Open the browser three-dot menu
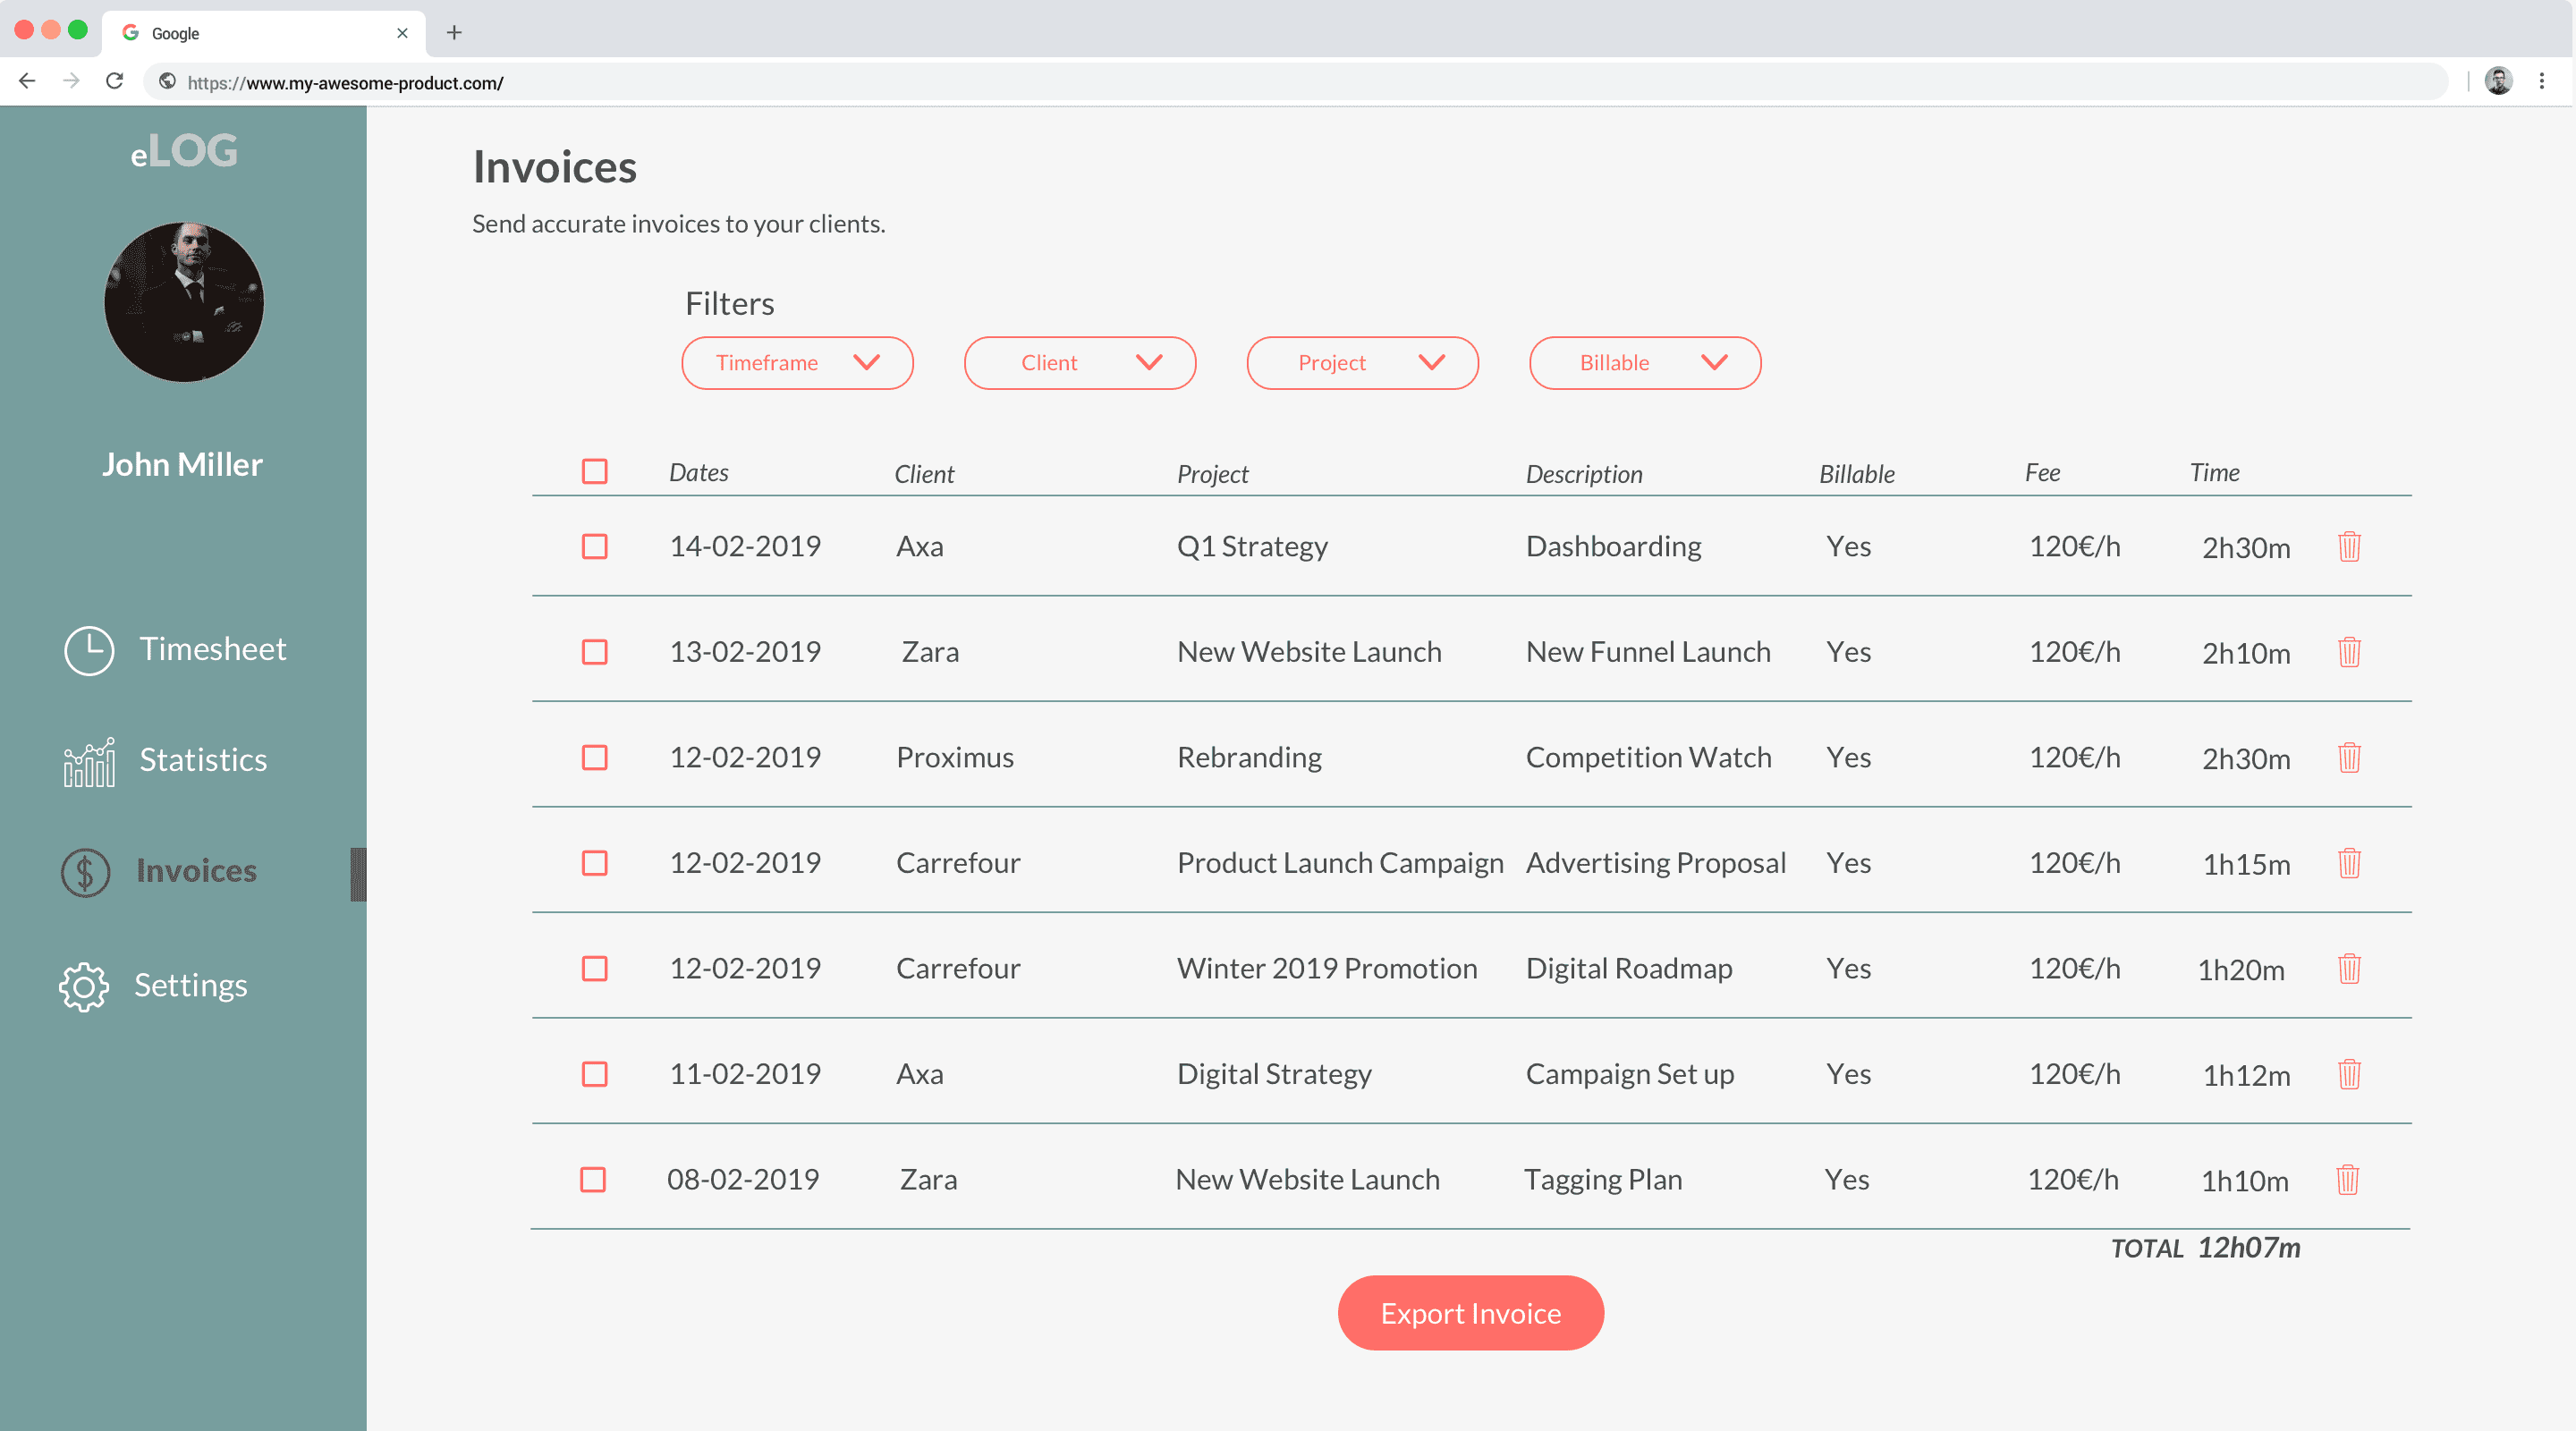Screen dimensions: 2576x1431 pos(2541,81)
